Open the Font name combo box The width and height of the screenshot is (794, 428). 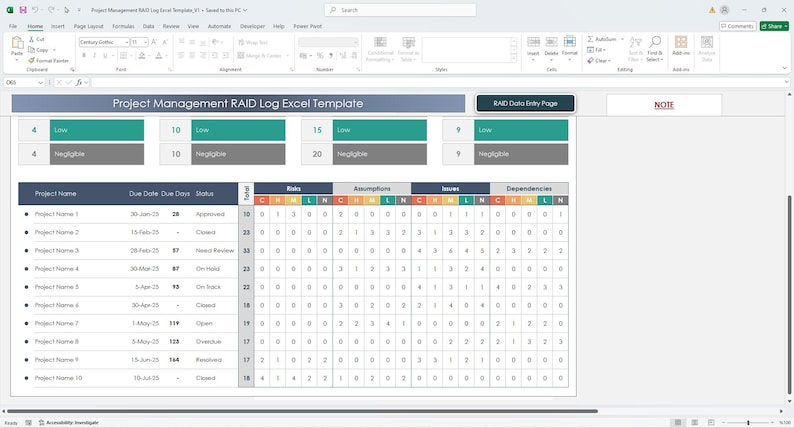(104, 42)
